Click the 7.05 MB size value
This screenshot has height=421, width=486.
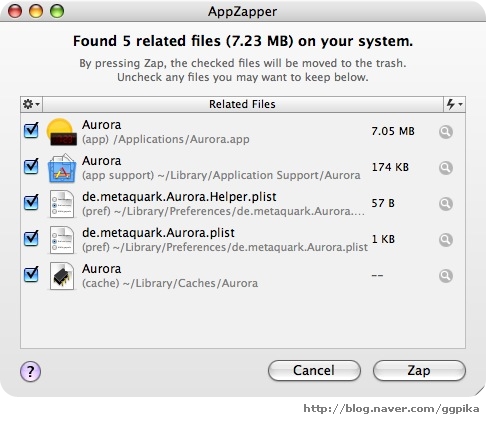[x=393, y=131]
